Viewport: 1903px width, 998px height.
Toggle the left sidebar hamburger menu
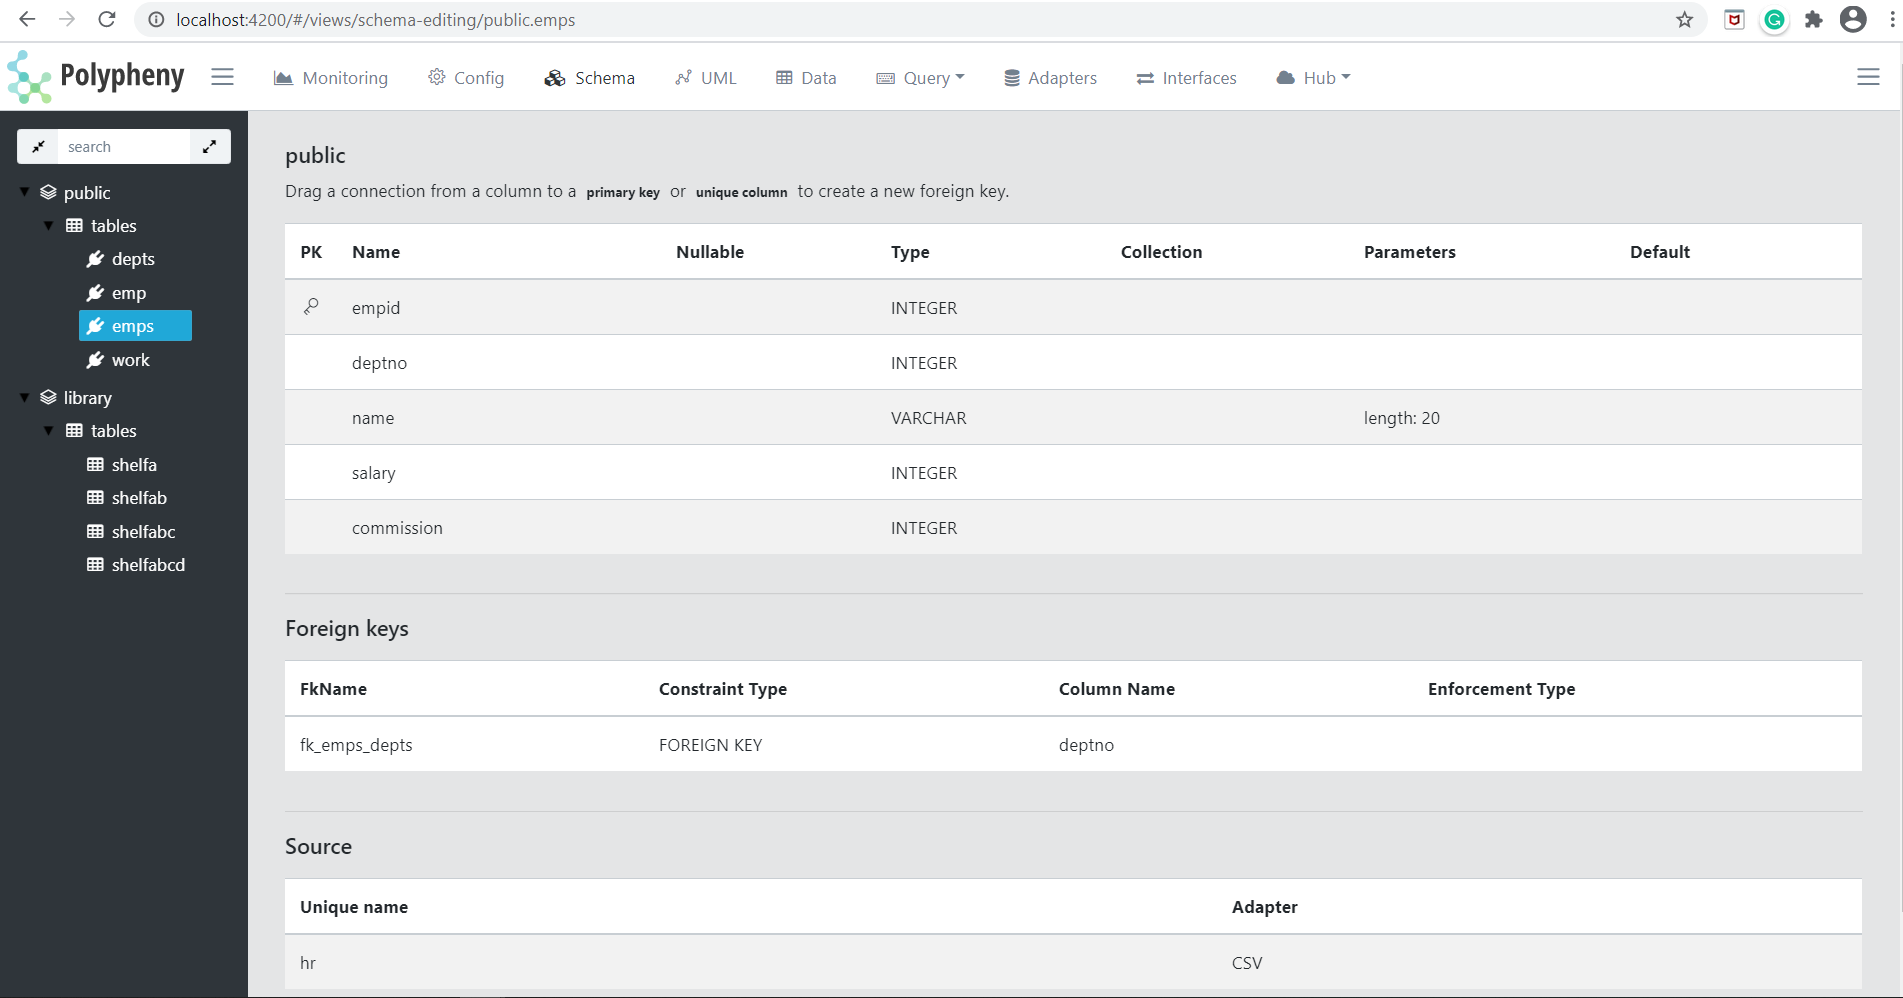pyautogui.click(x=222, y=76)
